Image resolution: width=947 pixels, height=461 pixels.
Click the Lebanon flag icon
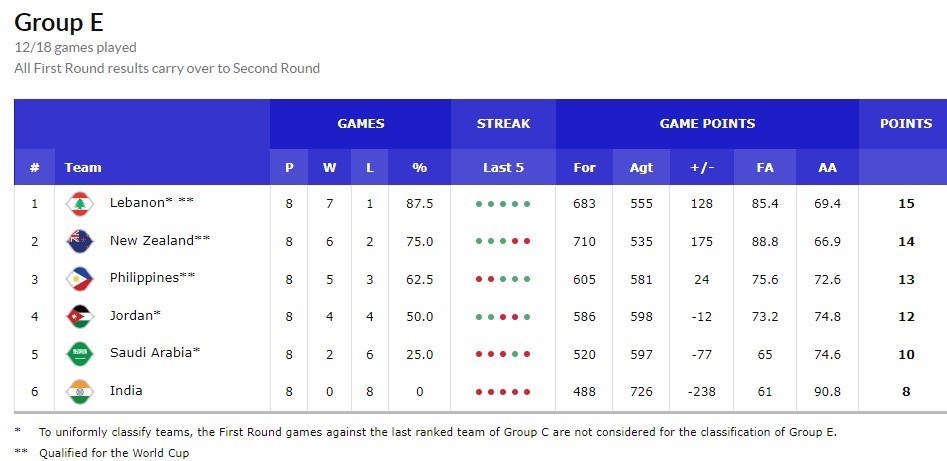pyautogui.click(x=79, y=204)
